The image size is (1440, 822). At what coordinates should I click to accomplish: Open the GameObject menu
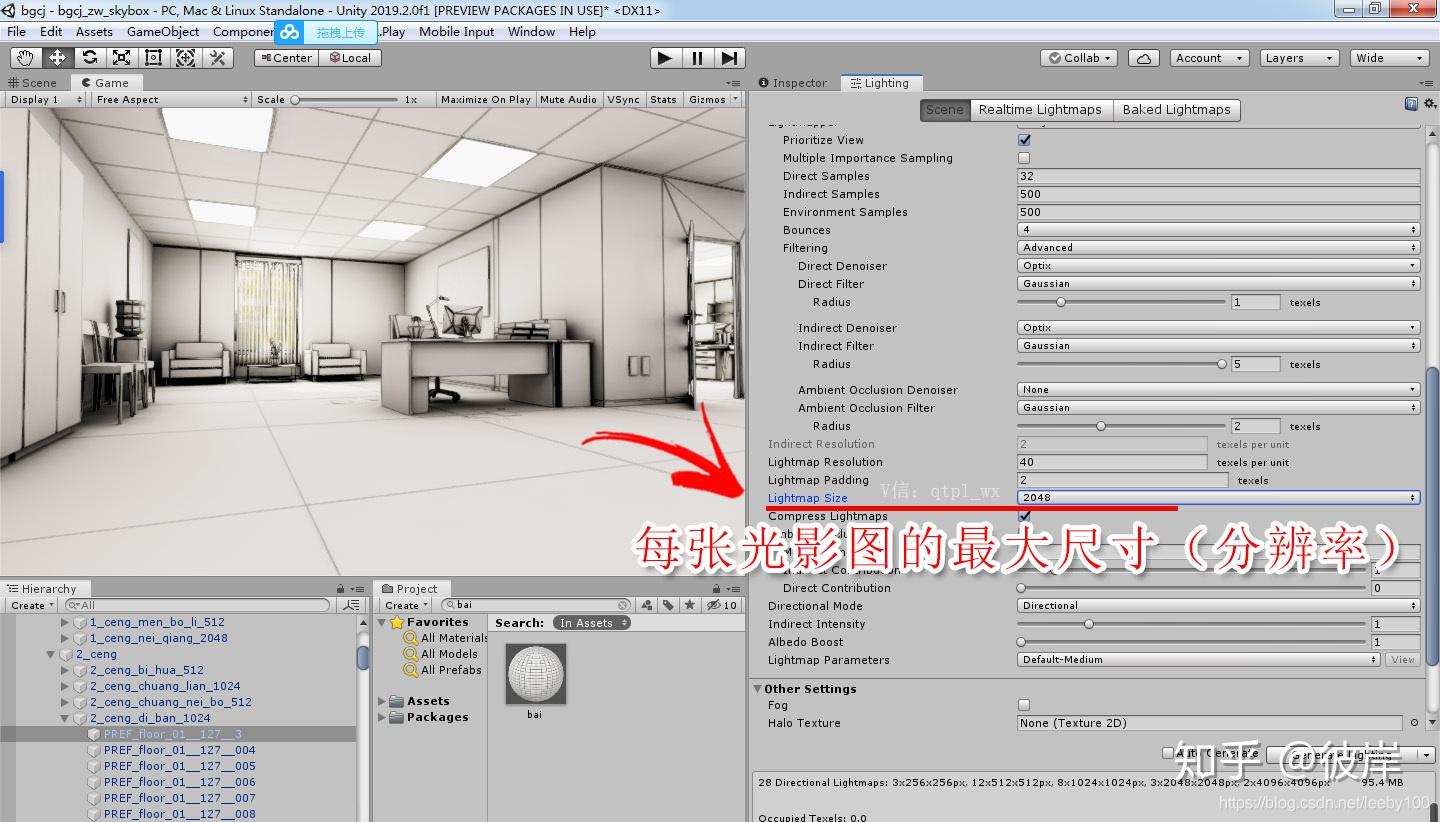(x=163, y=31)
